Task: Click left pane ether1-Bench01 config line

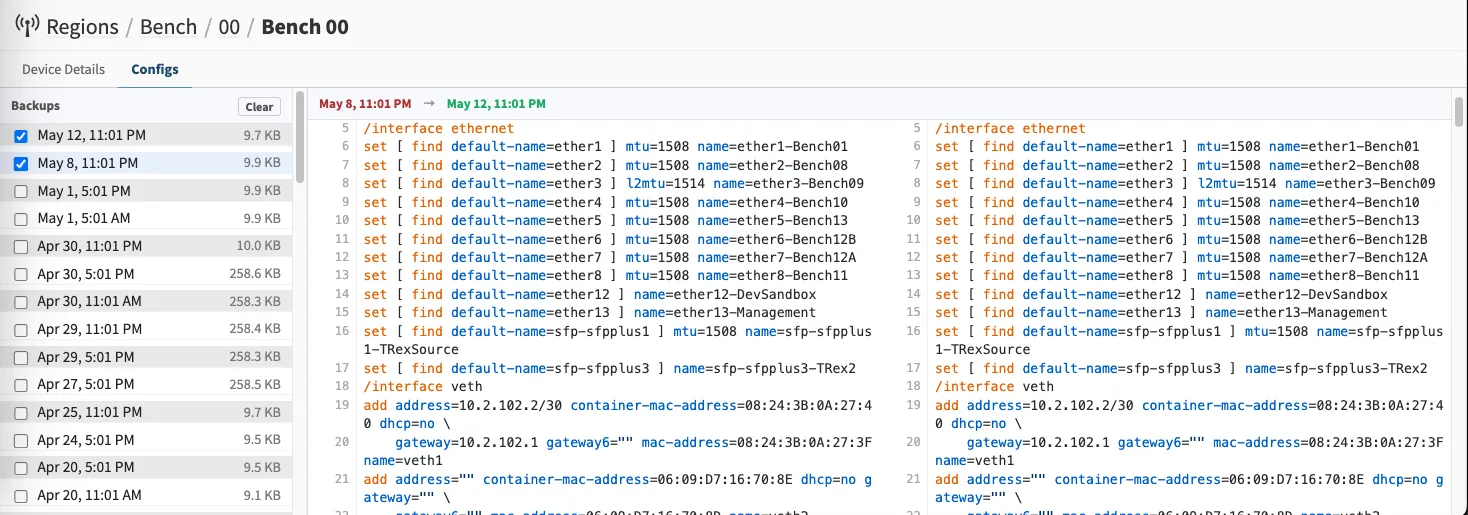Action: pyautogui.click(x=606, y=147)
